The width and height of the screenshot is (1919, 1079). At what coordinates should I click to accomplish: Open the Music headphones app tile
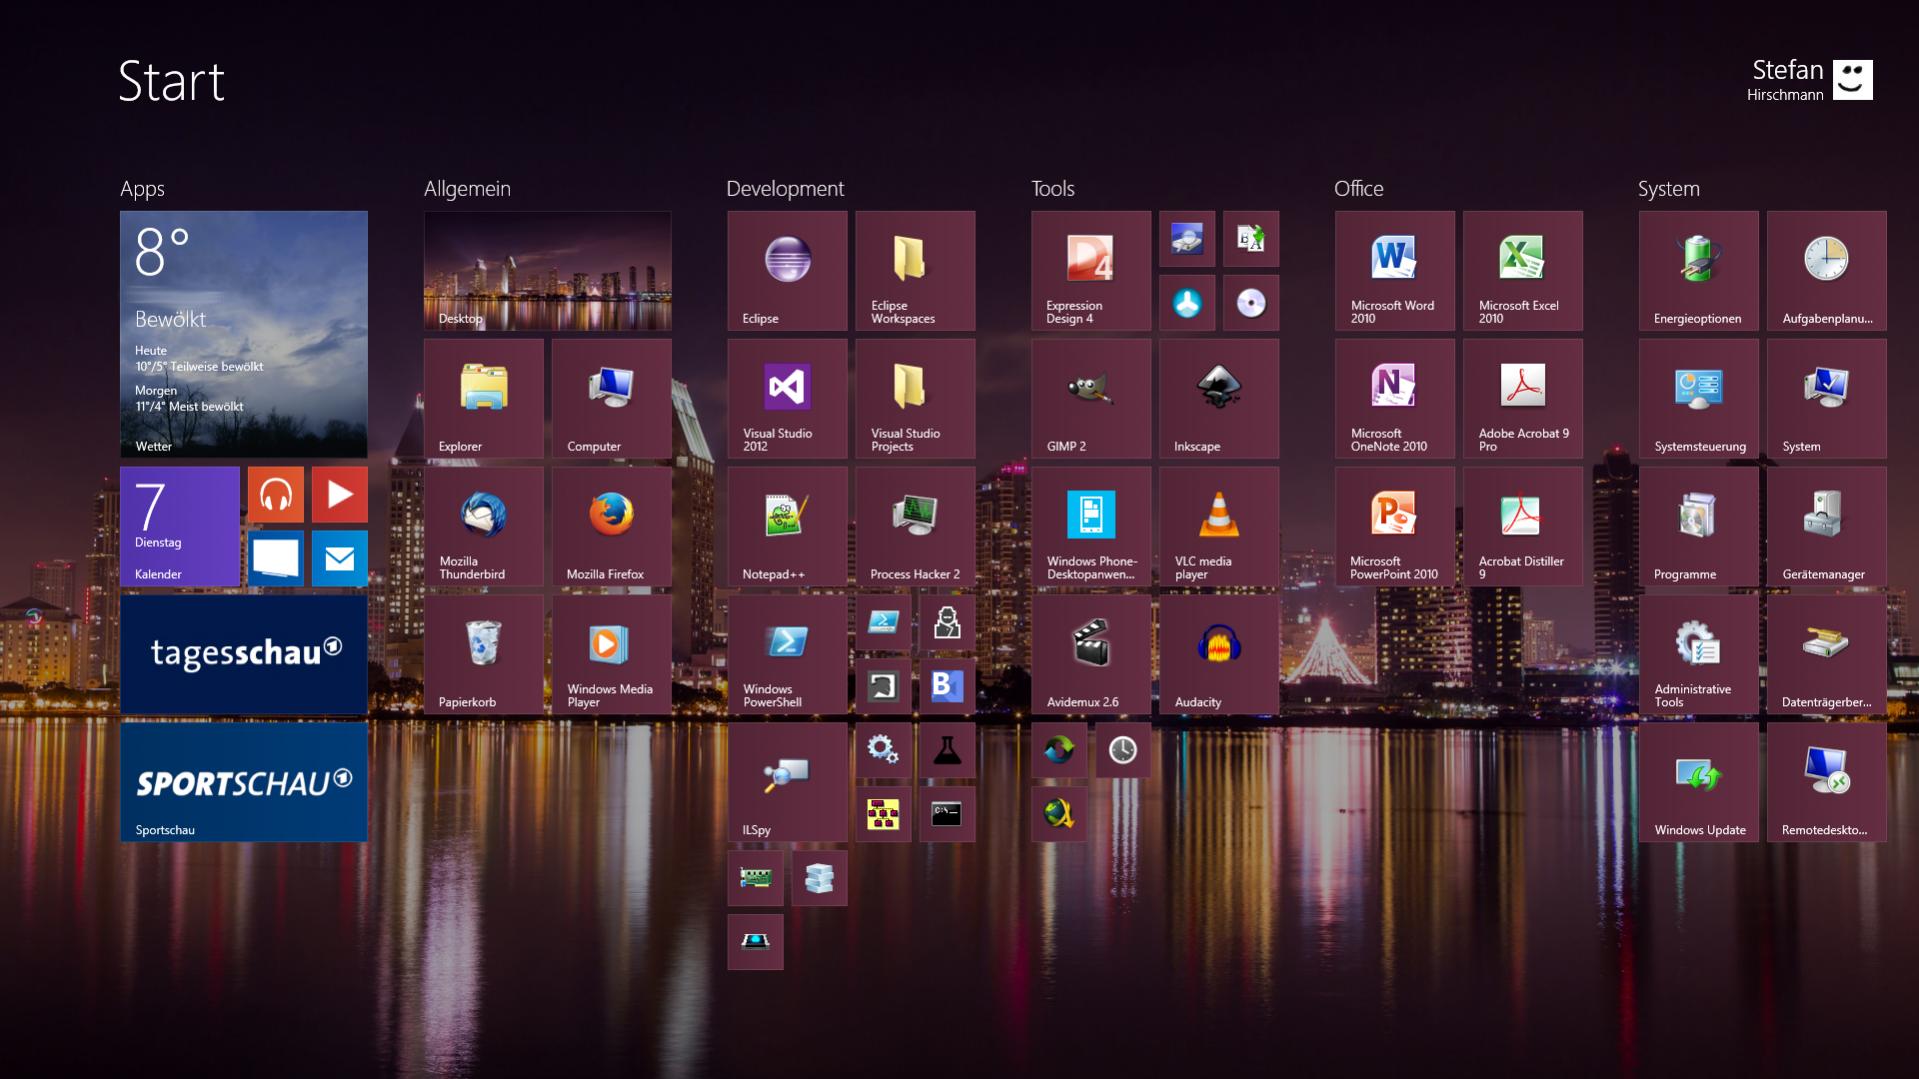point(275,494)
